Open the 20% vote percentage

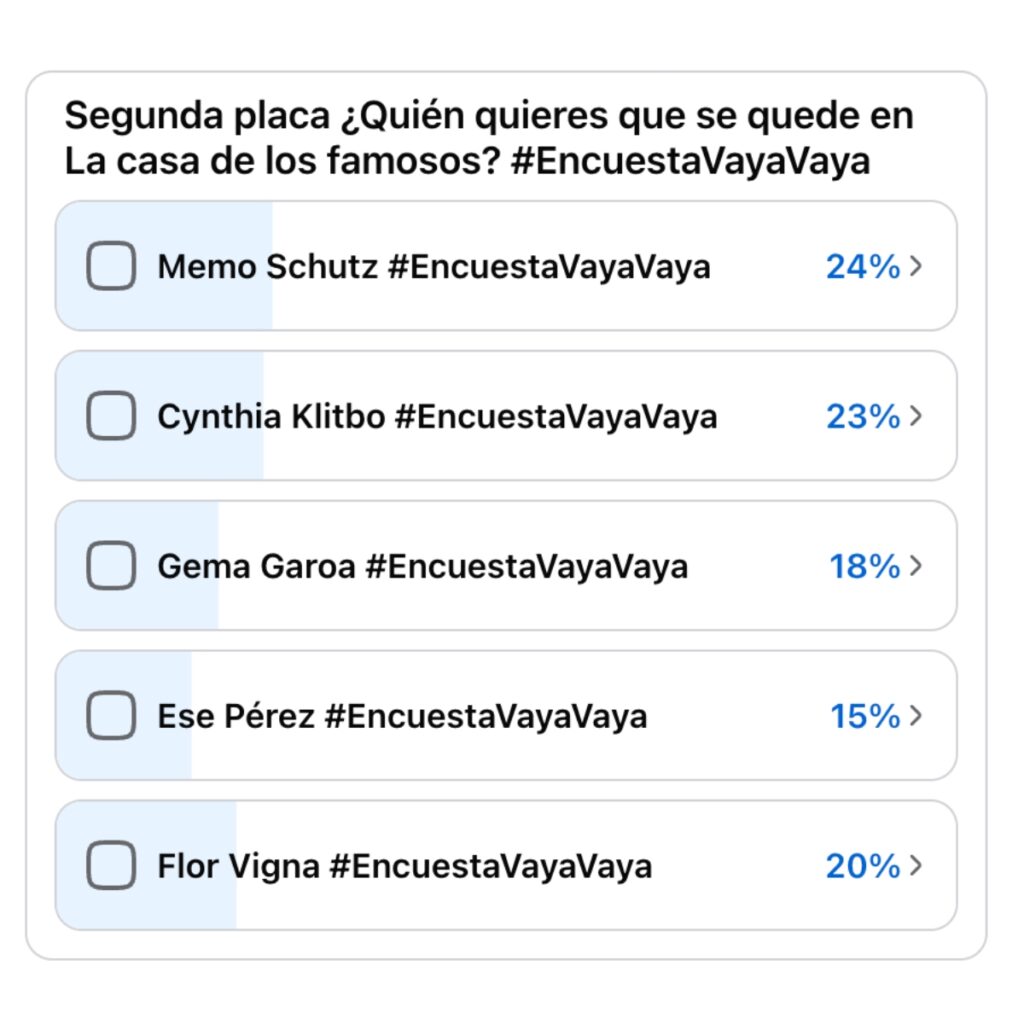click(x=863, y=866)
